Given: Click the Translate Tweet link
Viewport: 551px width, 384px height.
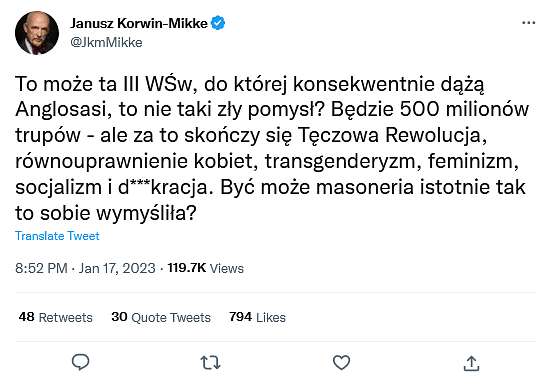Looking at the screenshot, I should (57, 236).
